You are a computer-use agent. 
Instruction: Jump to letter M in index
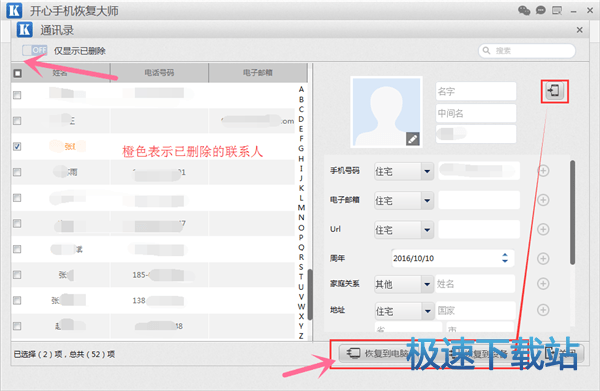[301, 208]
